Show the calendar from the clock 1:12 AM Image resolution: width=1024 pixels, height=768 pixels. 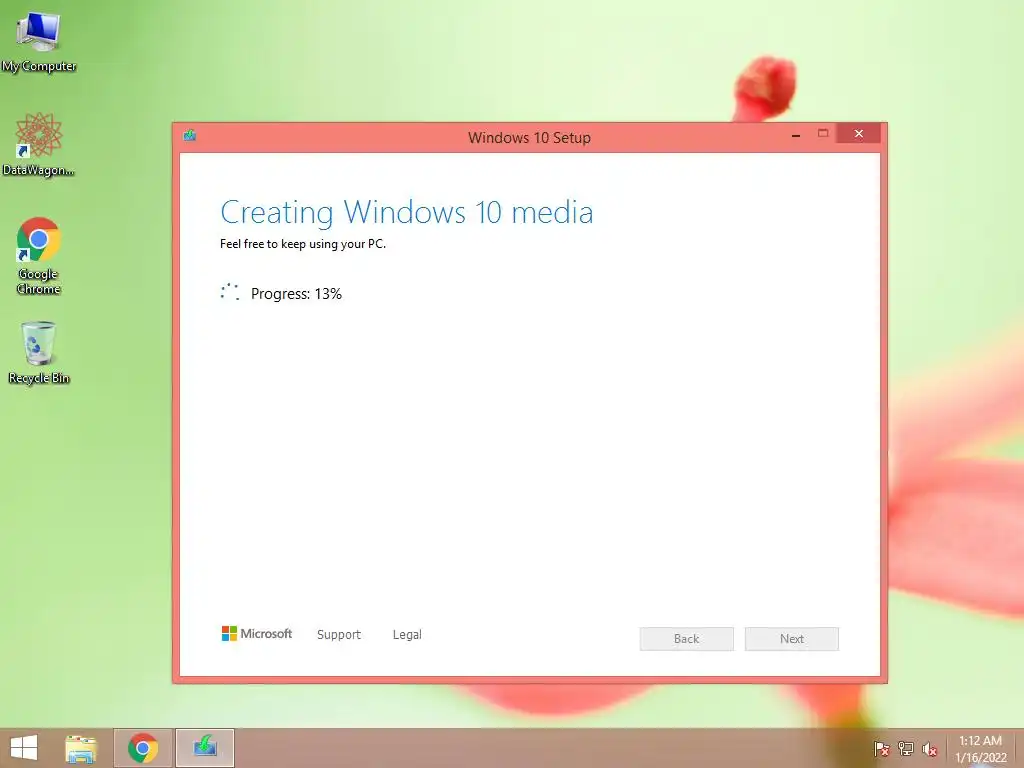click(x=980, y=749)
